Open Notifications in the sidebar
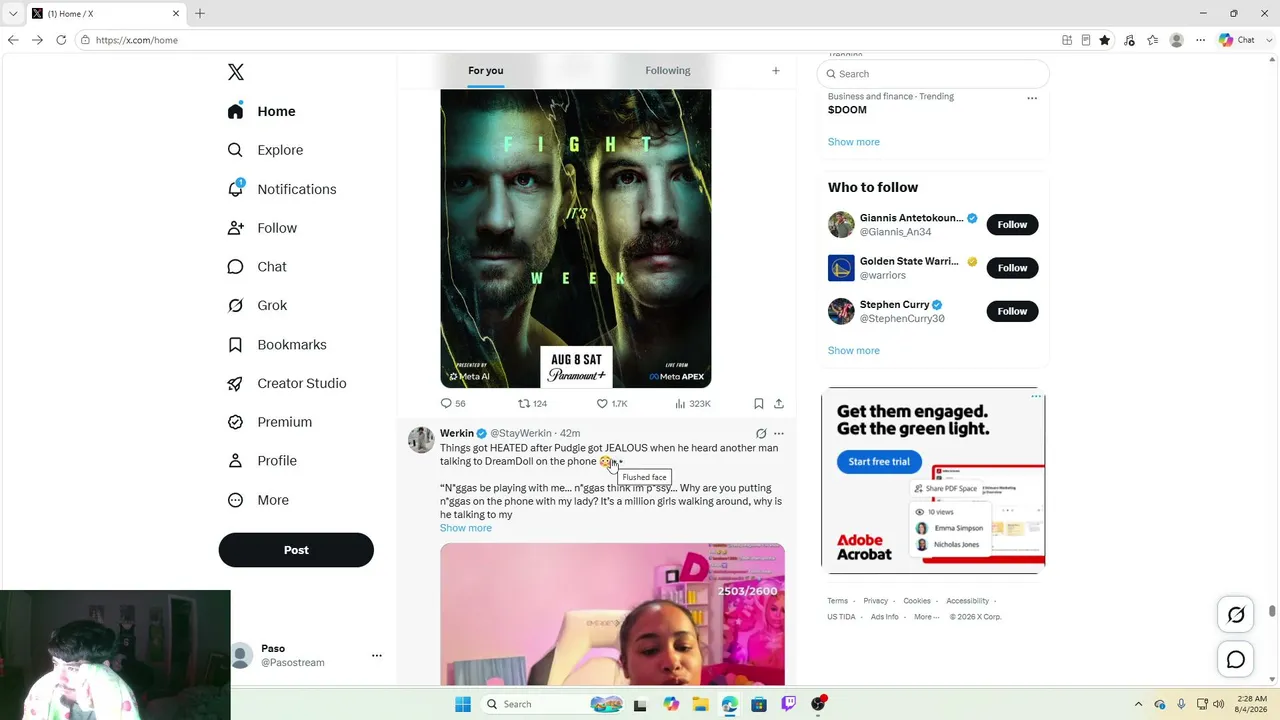This screenshot has height=720, width=1280. (x=282, y=189)
